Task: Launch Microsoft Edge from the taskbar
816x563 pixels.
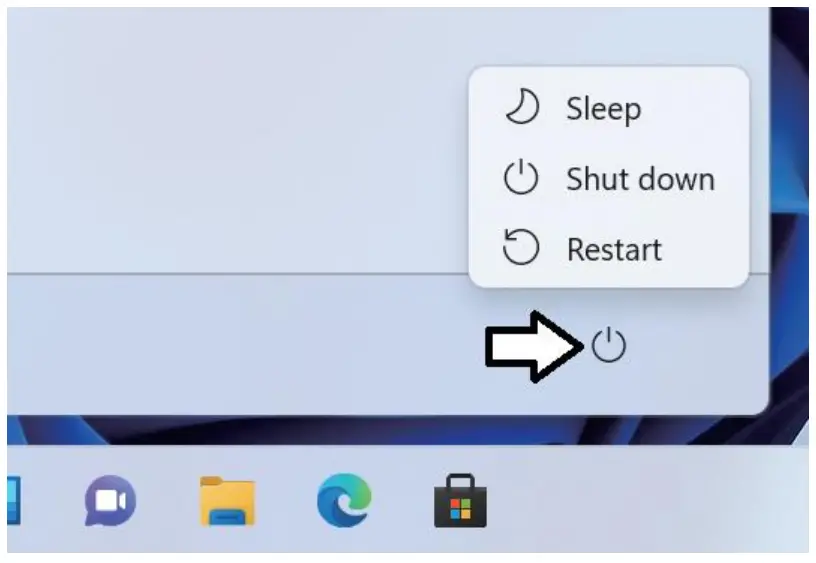Action: coord(344,500)
